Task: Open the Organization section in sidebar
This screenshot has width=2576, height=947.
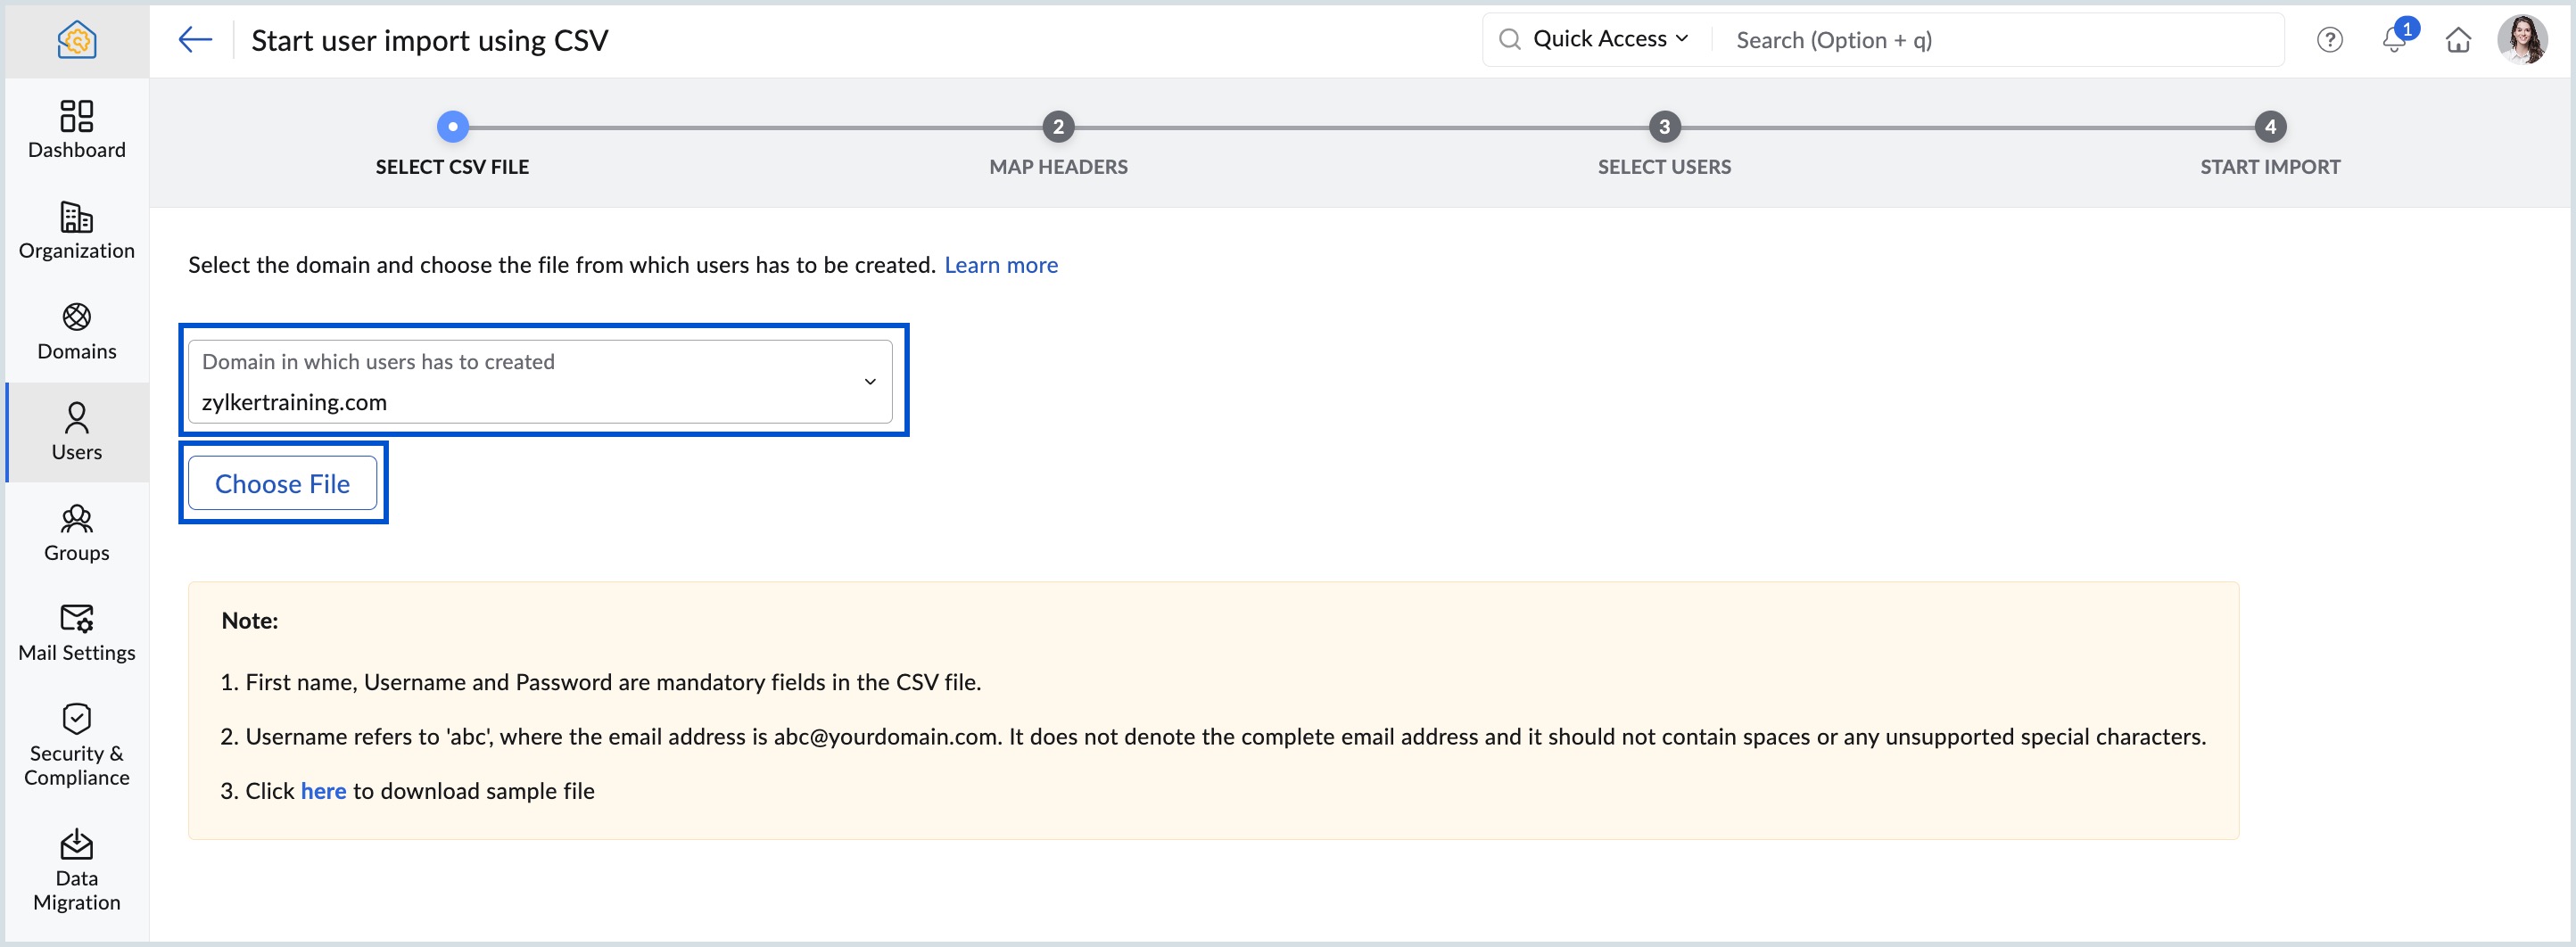Action: [x=77, y=231]
